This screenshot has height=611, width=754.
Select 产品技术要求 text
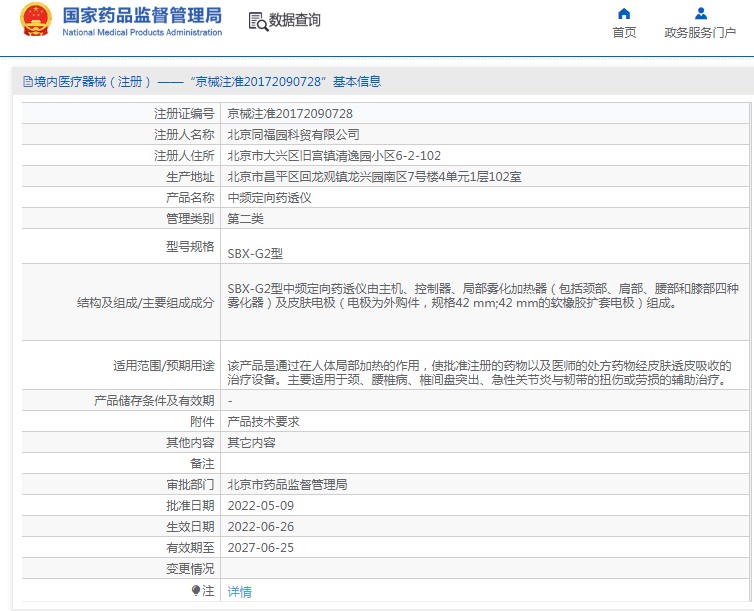click(264, 422)
